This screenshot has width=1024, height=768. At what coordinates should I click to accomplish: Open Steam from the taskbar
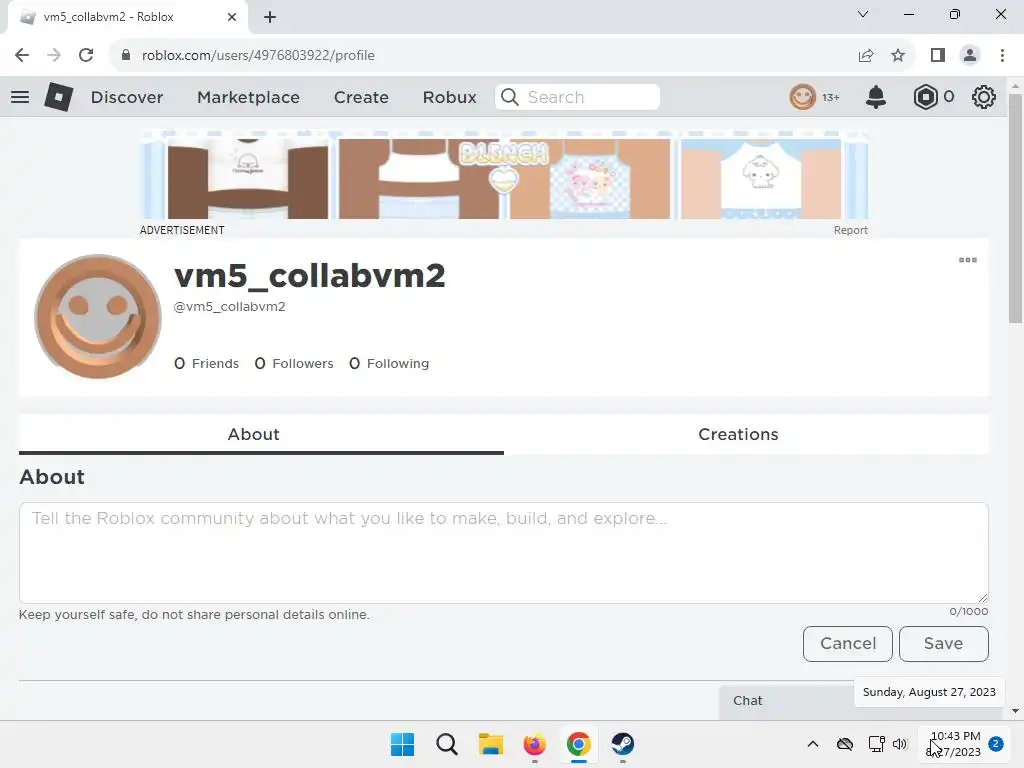pyautogui.click(x=622, y=744)
